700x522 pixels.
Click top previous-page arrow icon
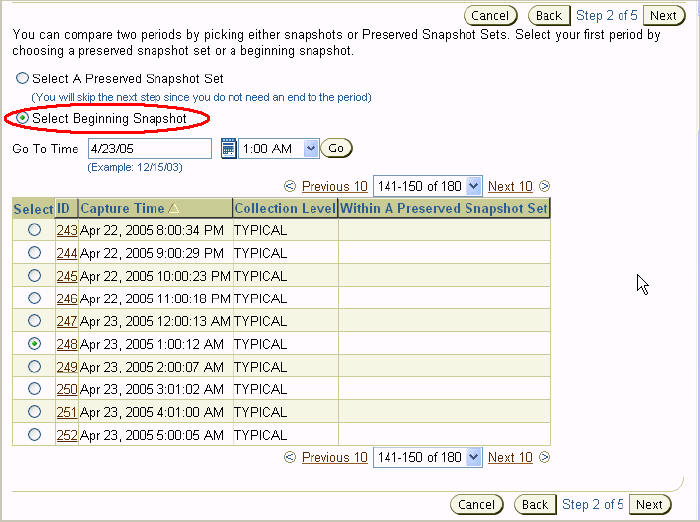point(290,186)
